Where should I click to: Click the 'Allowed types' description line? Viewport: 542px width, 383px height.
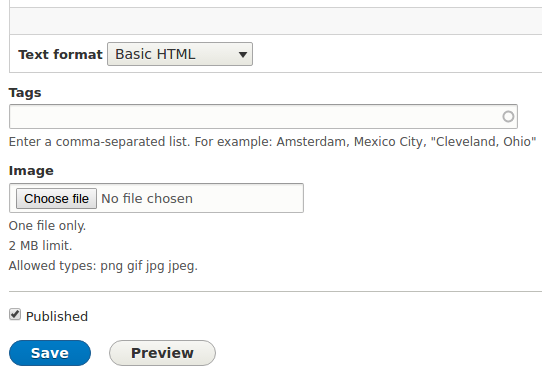tap(103, 266)
